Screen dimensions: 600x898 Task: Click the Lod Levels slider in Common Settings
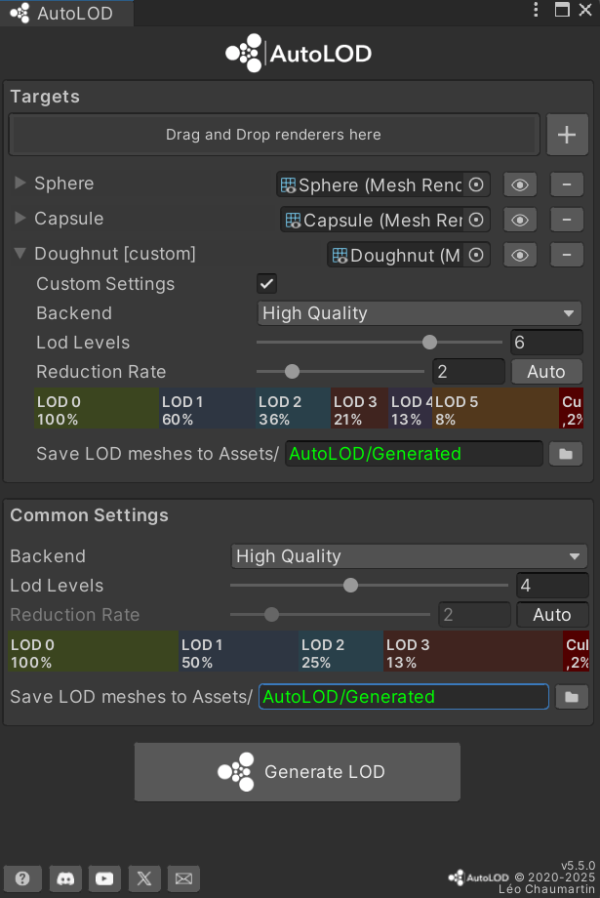coord(350,585)
